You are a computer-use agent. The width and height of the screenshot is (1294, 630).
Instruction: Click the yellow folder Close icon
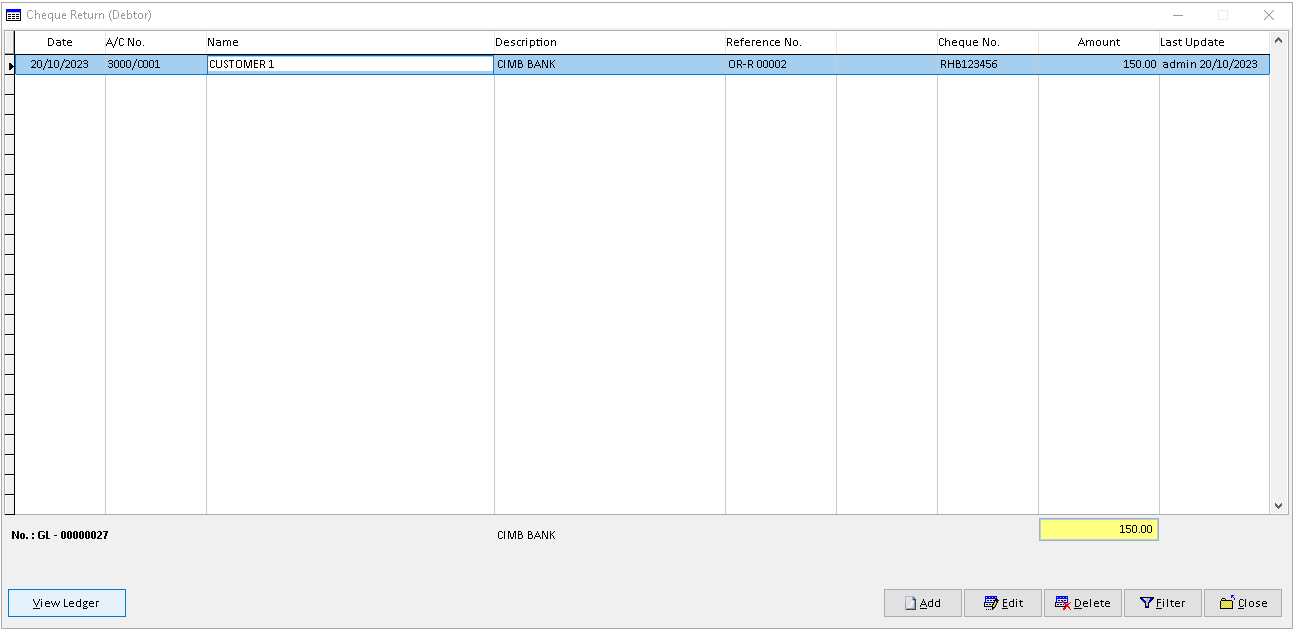coord(1228,603)
